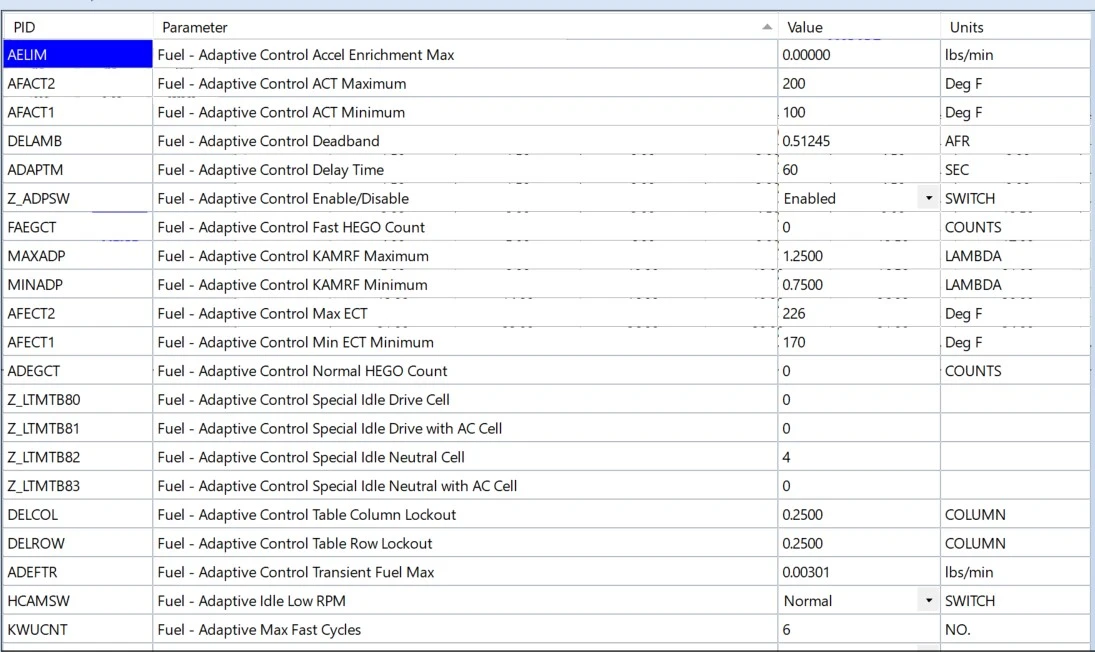Select the MINADP value 0.7500
Screen dimensions: 1095x652
[x=859, y=284]
